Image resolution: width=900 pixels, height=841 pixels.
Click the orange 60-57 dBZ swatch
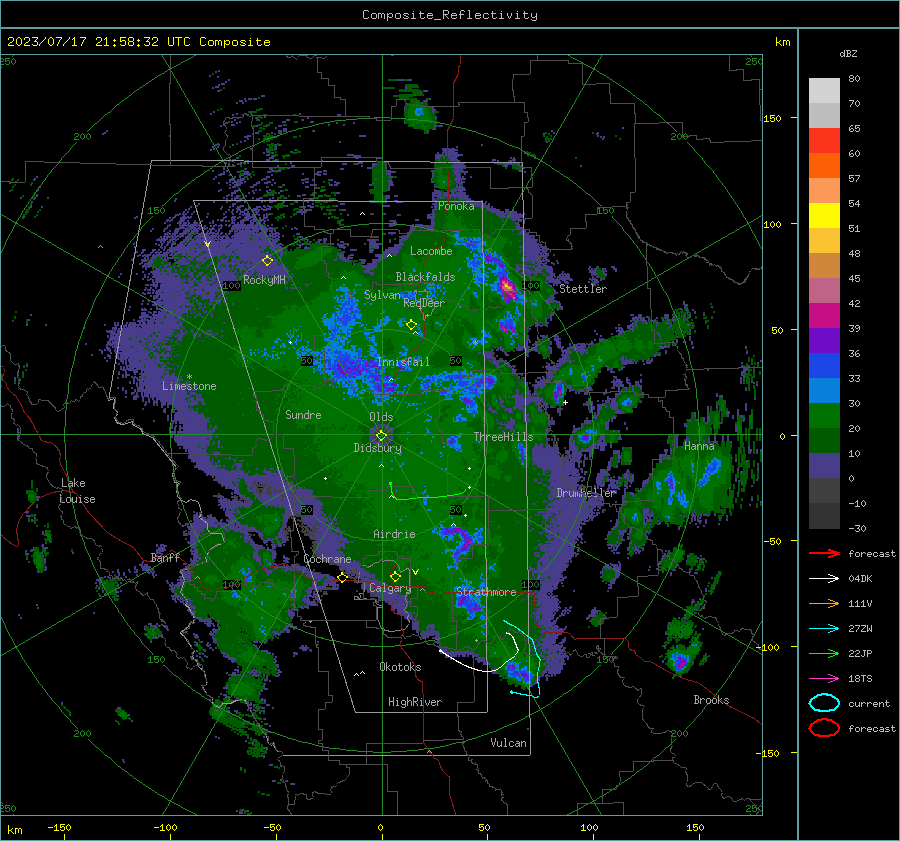coord(824,166)
